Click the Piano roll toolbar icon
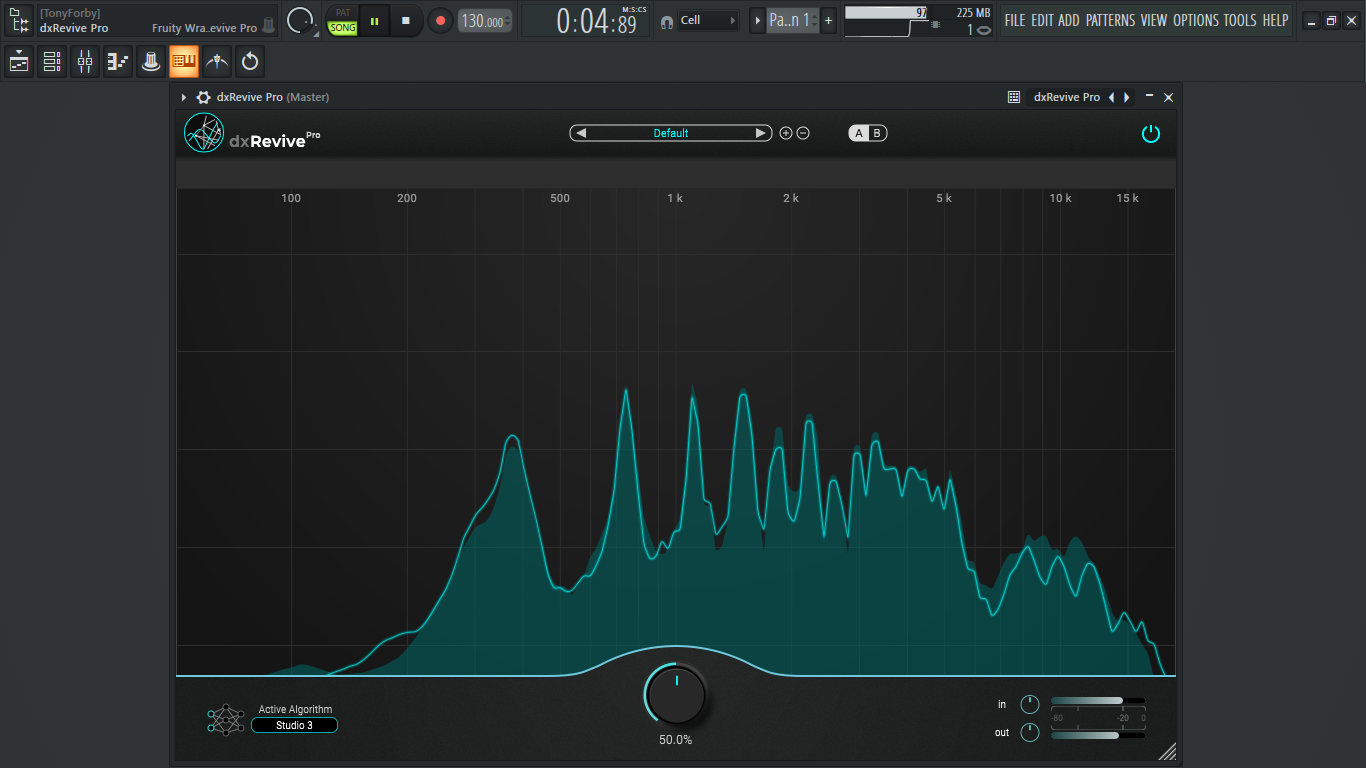Image resolution: width=1366 pixels, height=768 pixels. point(118,62)
